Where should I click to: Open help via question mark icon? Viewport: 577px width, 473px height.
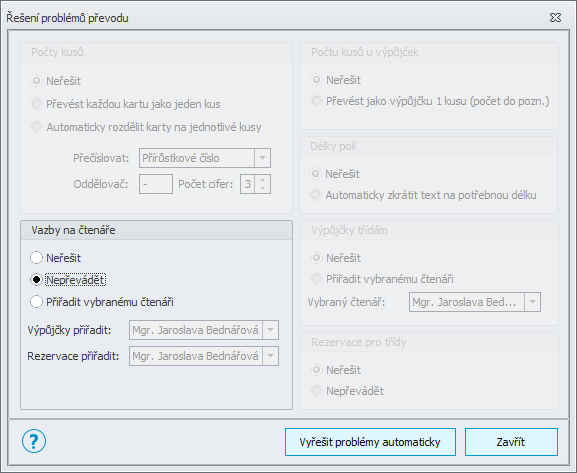coord(34,441)
